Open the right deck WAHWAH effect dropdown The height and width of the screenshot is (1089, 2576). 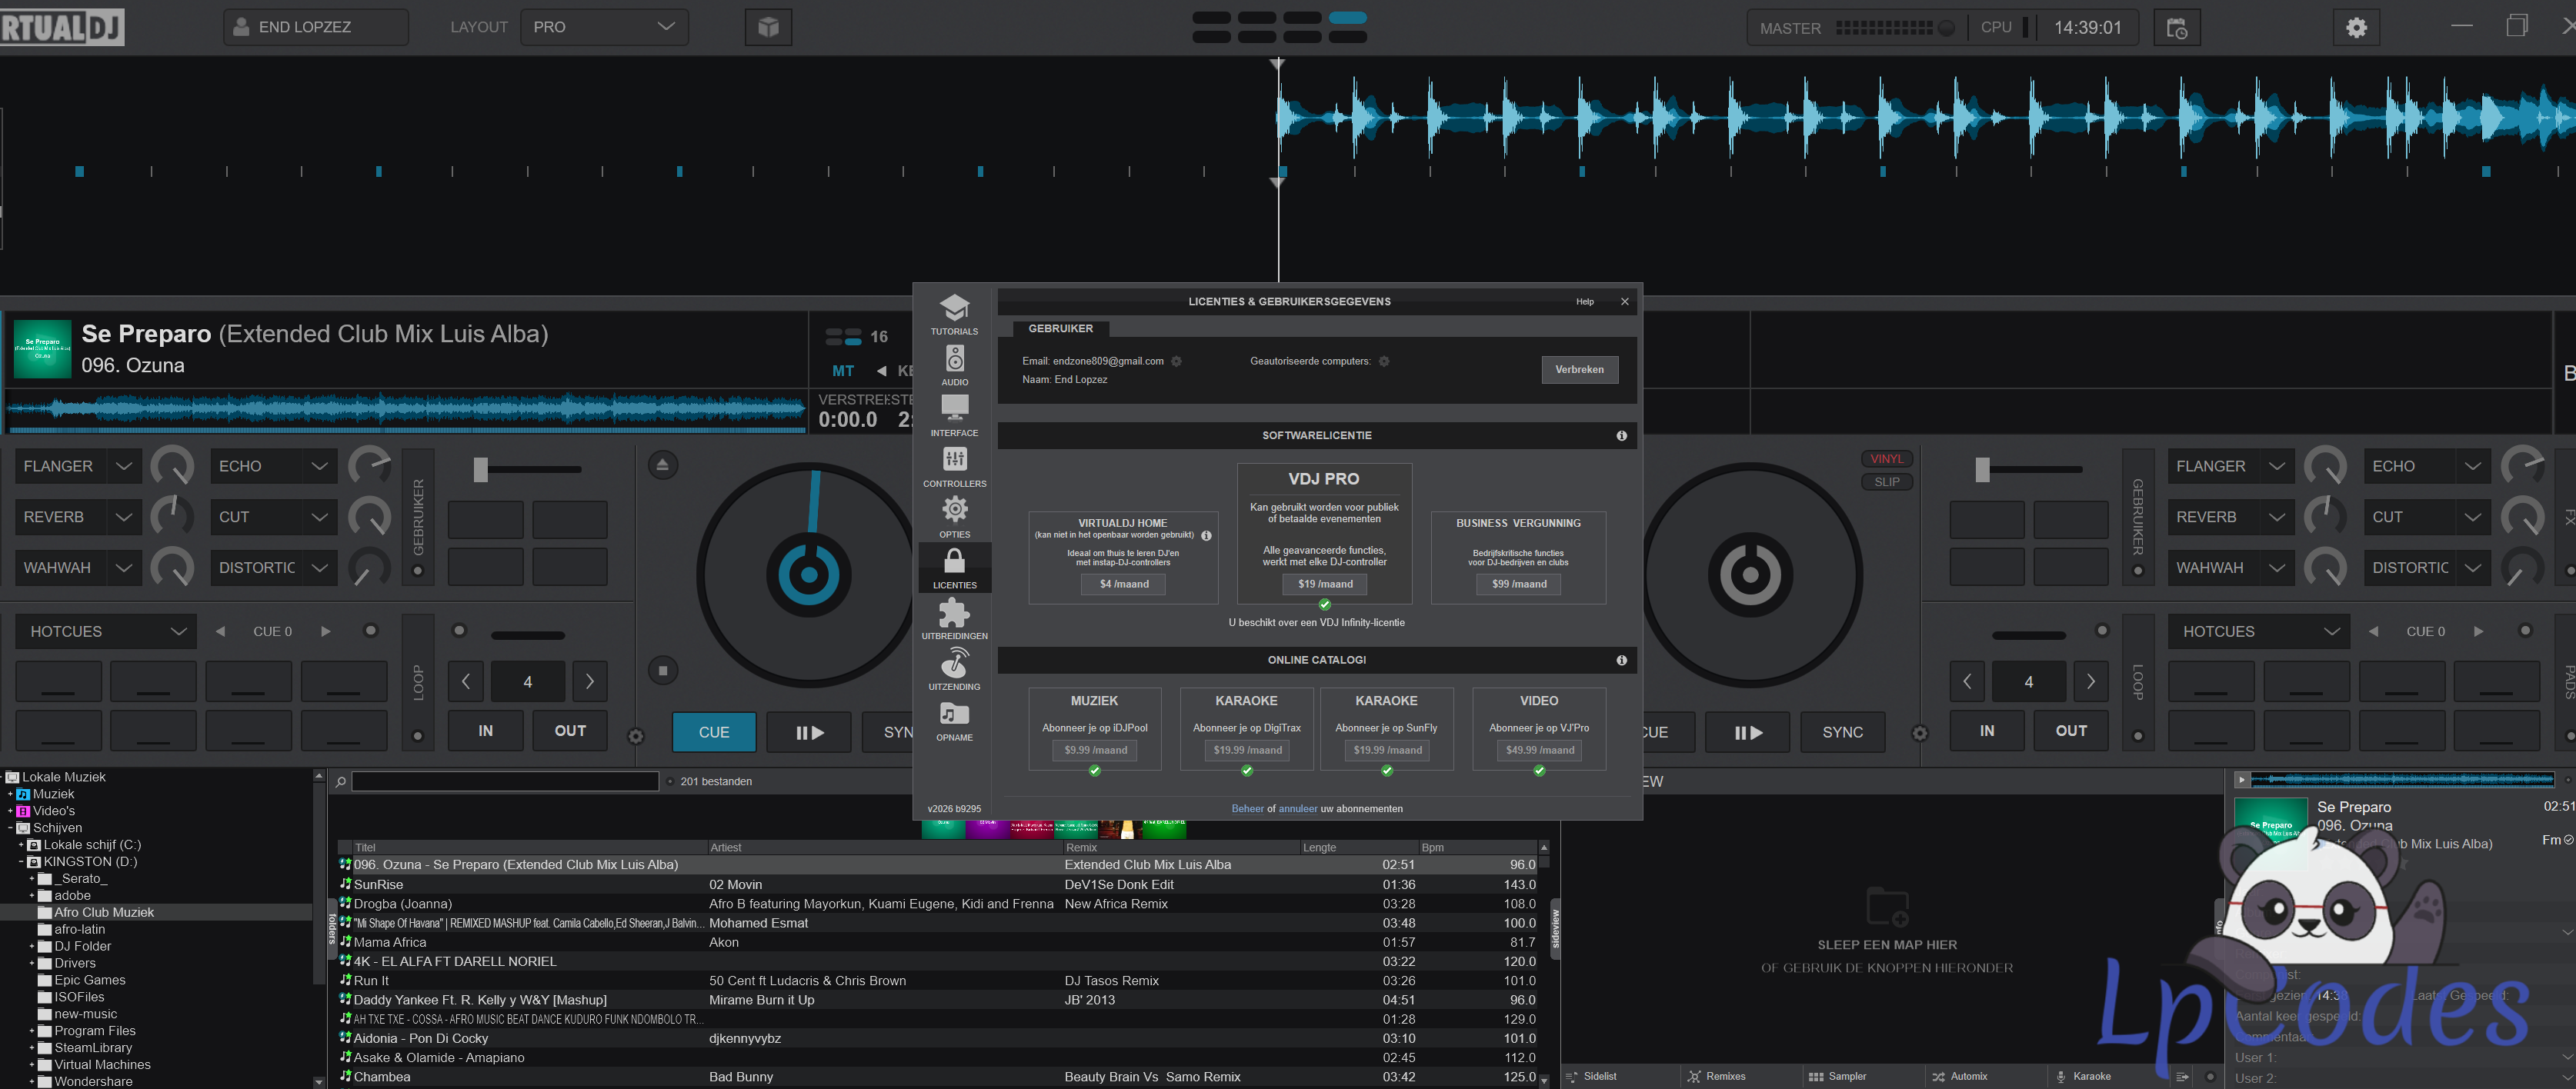tap(2230, 568)
